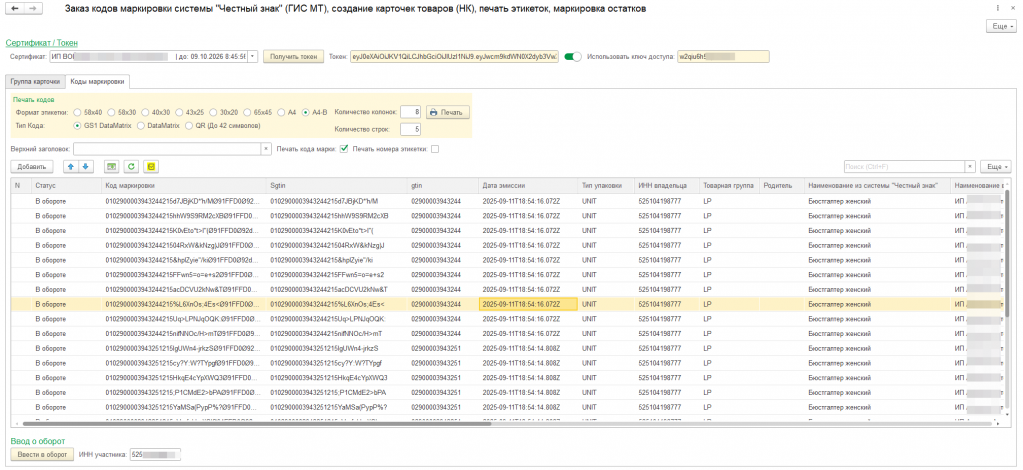Open the 'Еще' menu above the table

[995, 166]
